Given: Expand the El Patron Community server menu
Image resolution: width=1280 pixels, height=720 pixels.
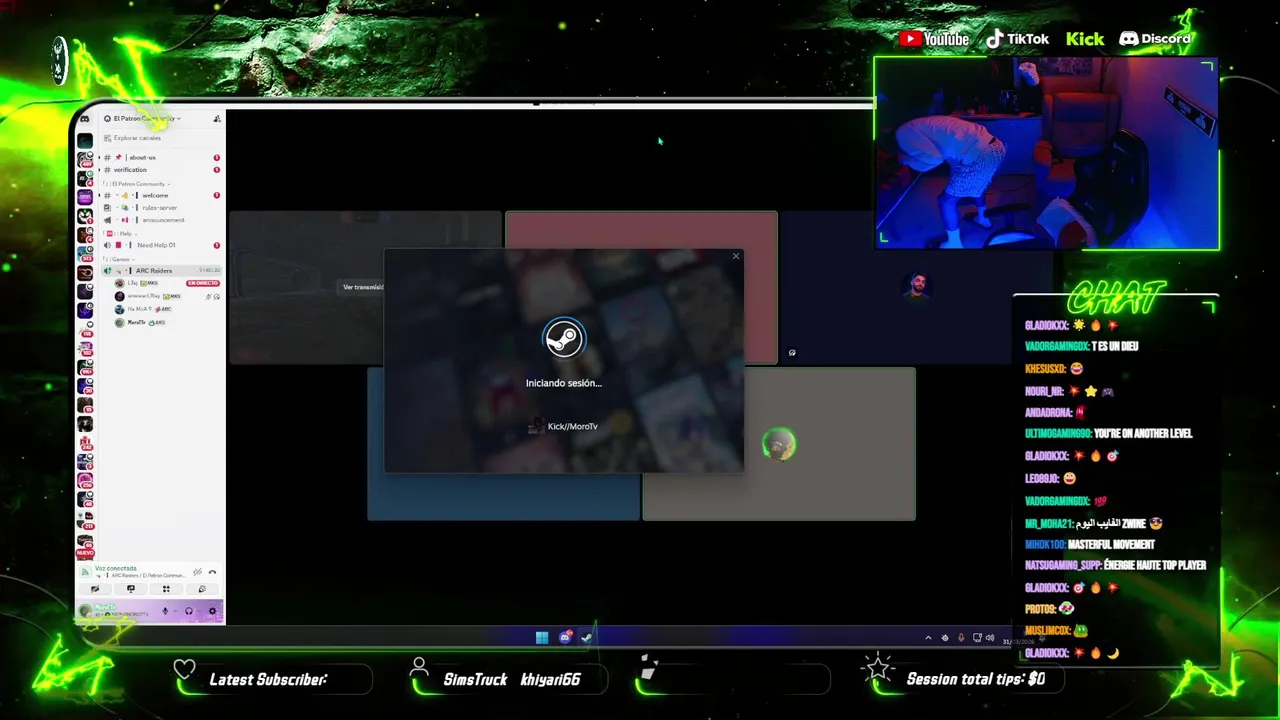Looking at the screenshot, I should tap(142, 118).
